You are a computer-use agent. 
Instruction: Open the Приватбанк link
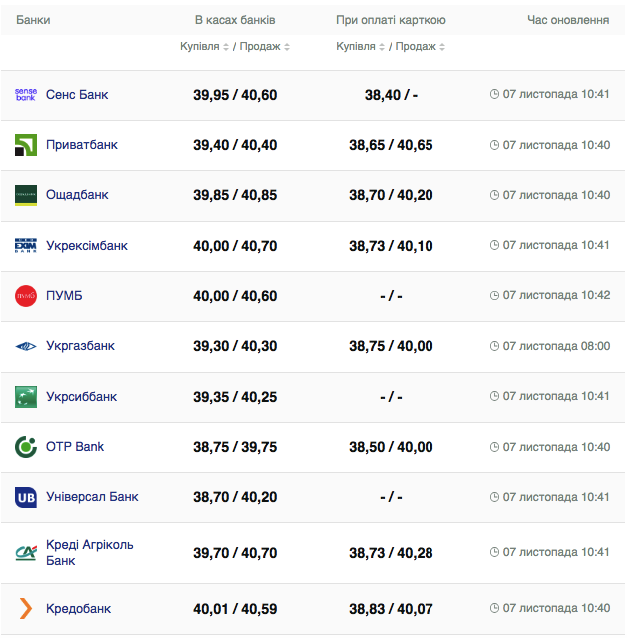(81, 145)
